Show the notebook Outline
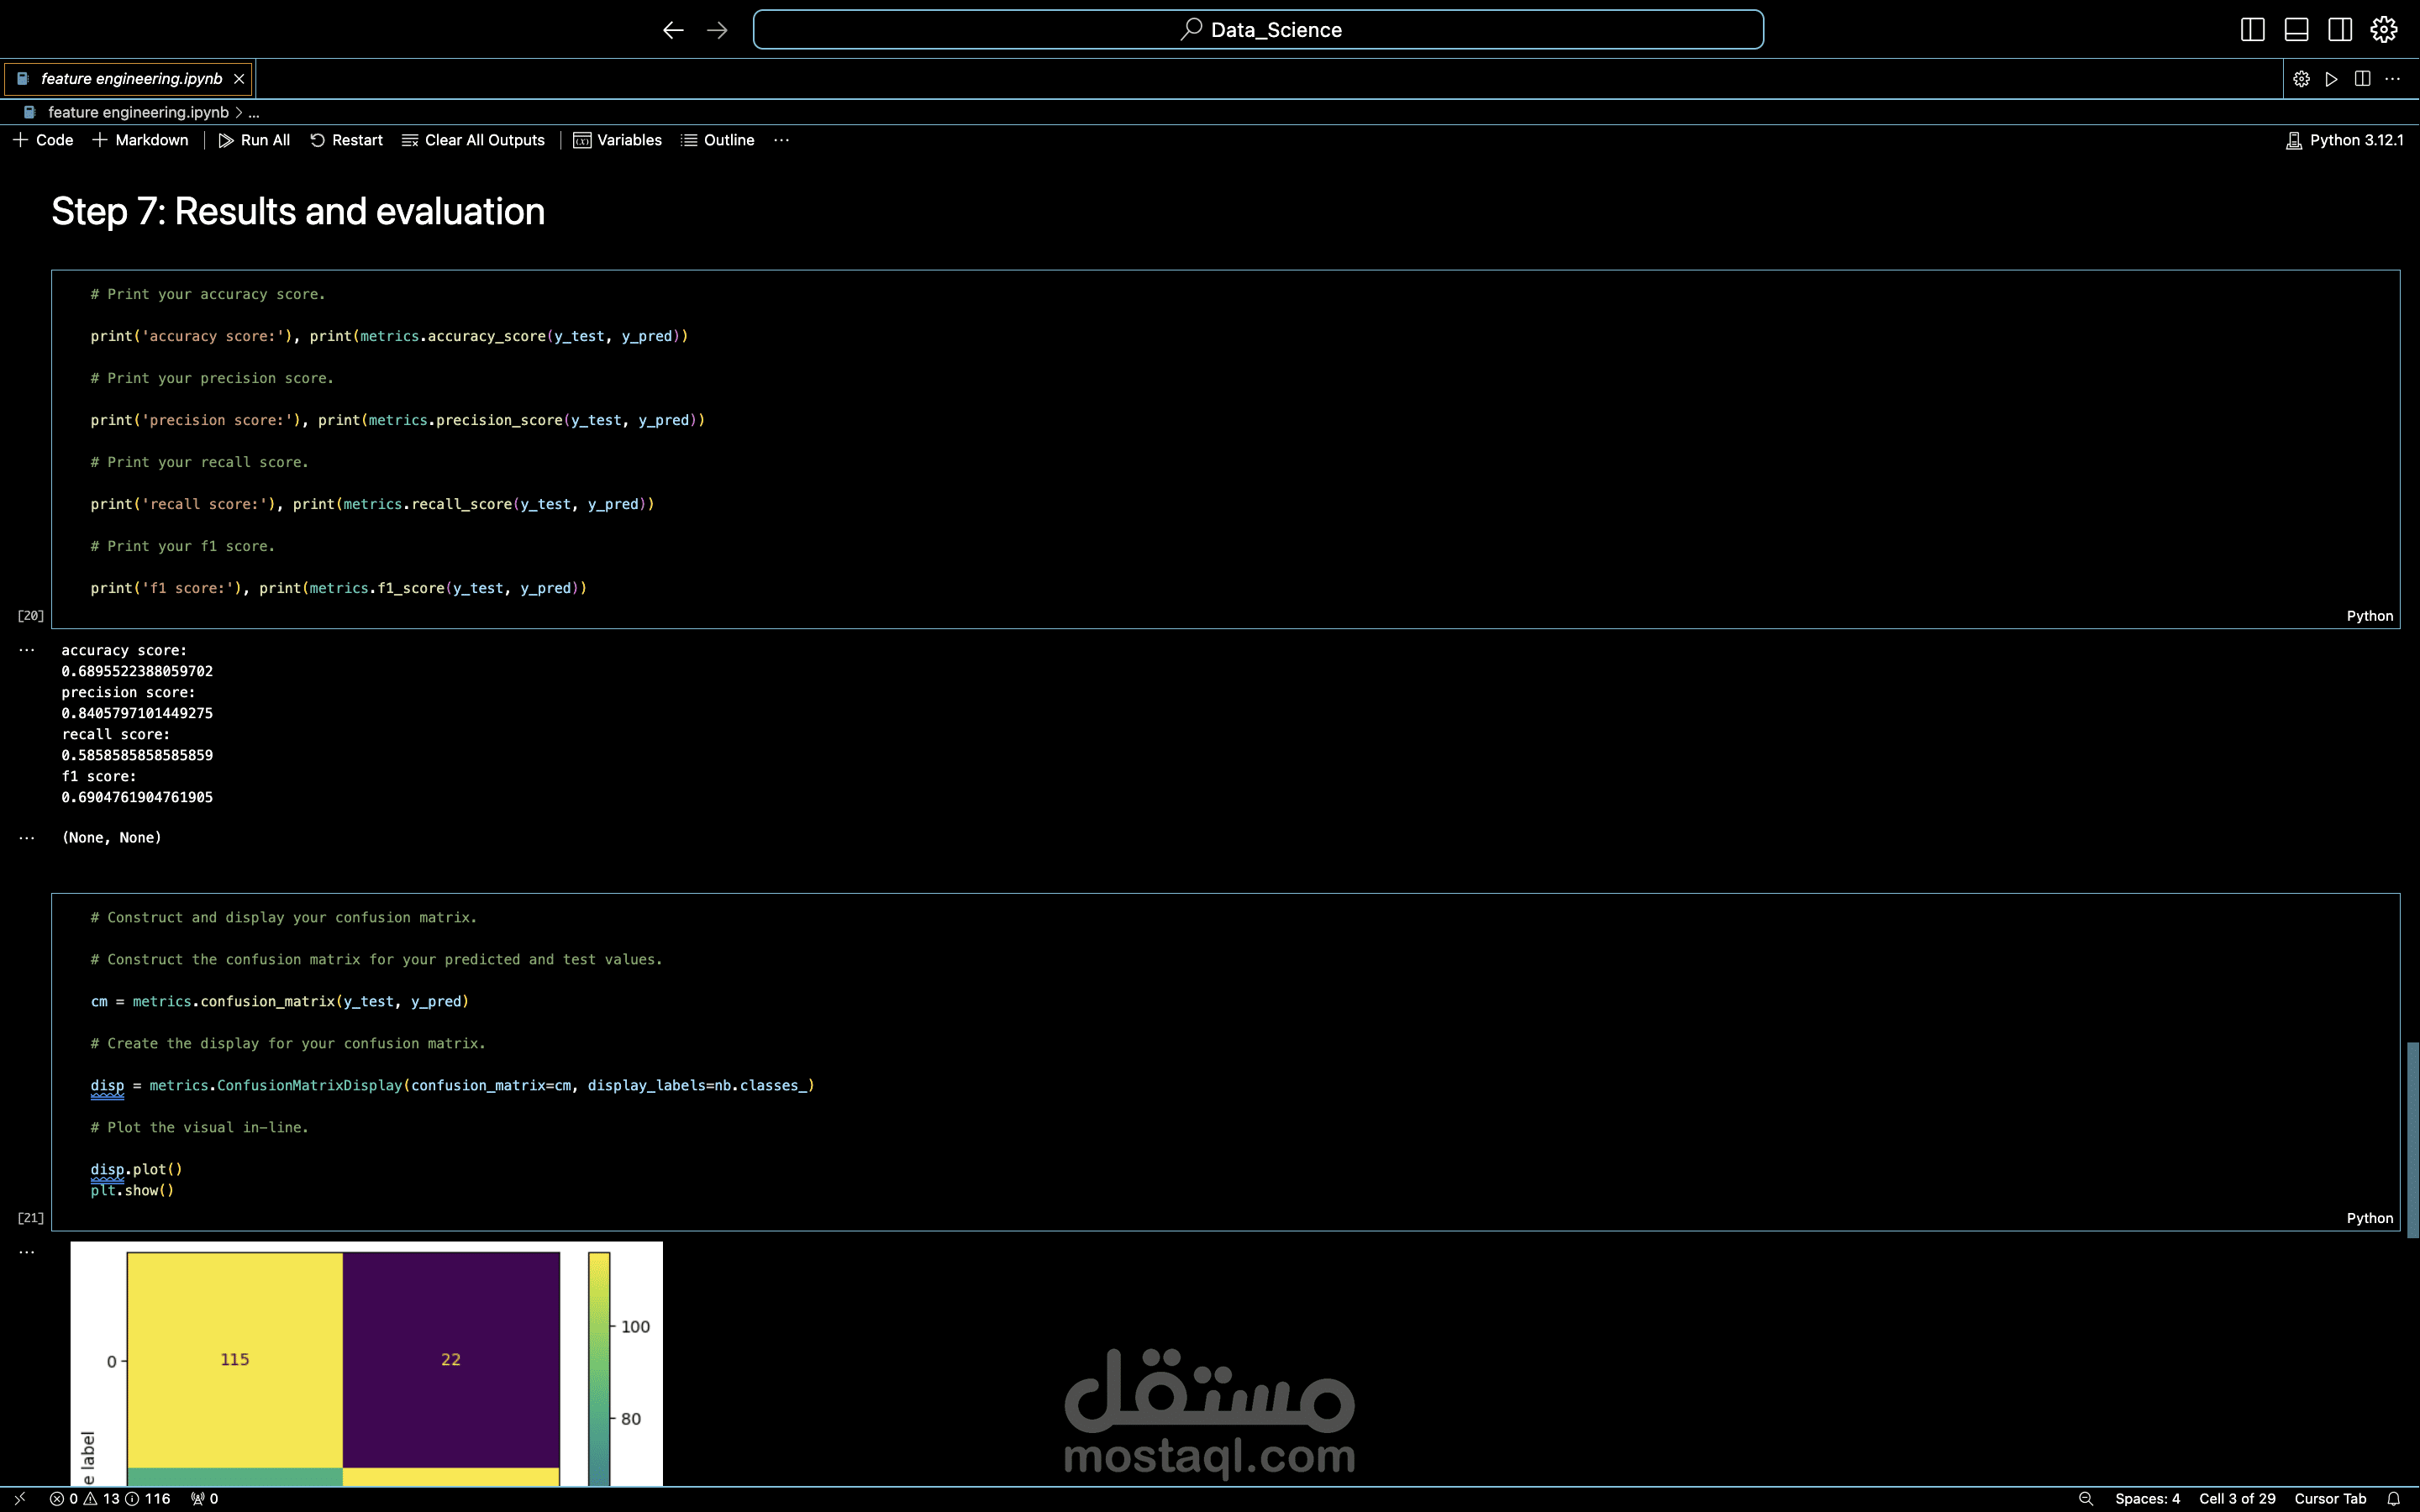Image resolution: width=2420 pixels, height=1512 pixels. pos(717,140)
